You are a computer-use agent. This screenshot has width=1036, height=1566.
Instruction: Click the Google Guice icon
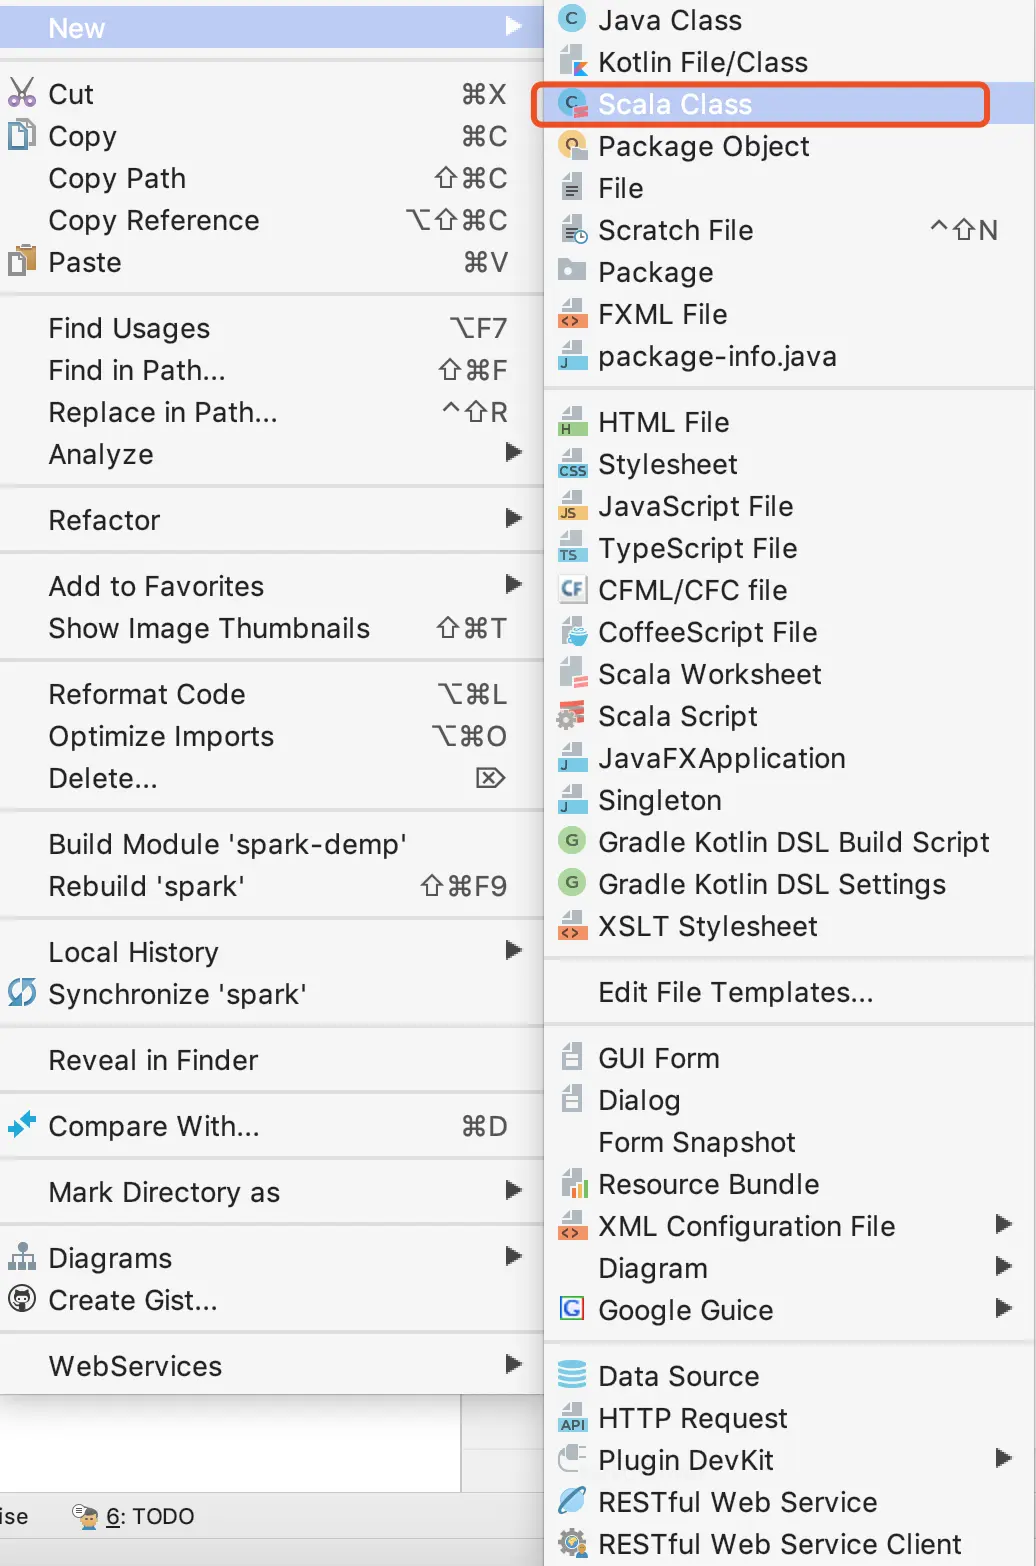572,1309
